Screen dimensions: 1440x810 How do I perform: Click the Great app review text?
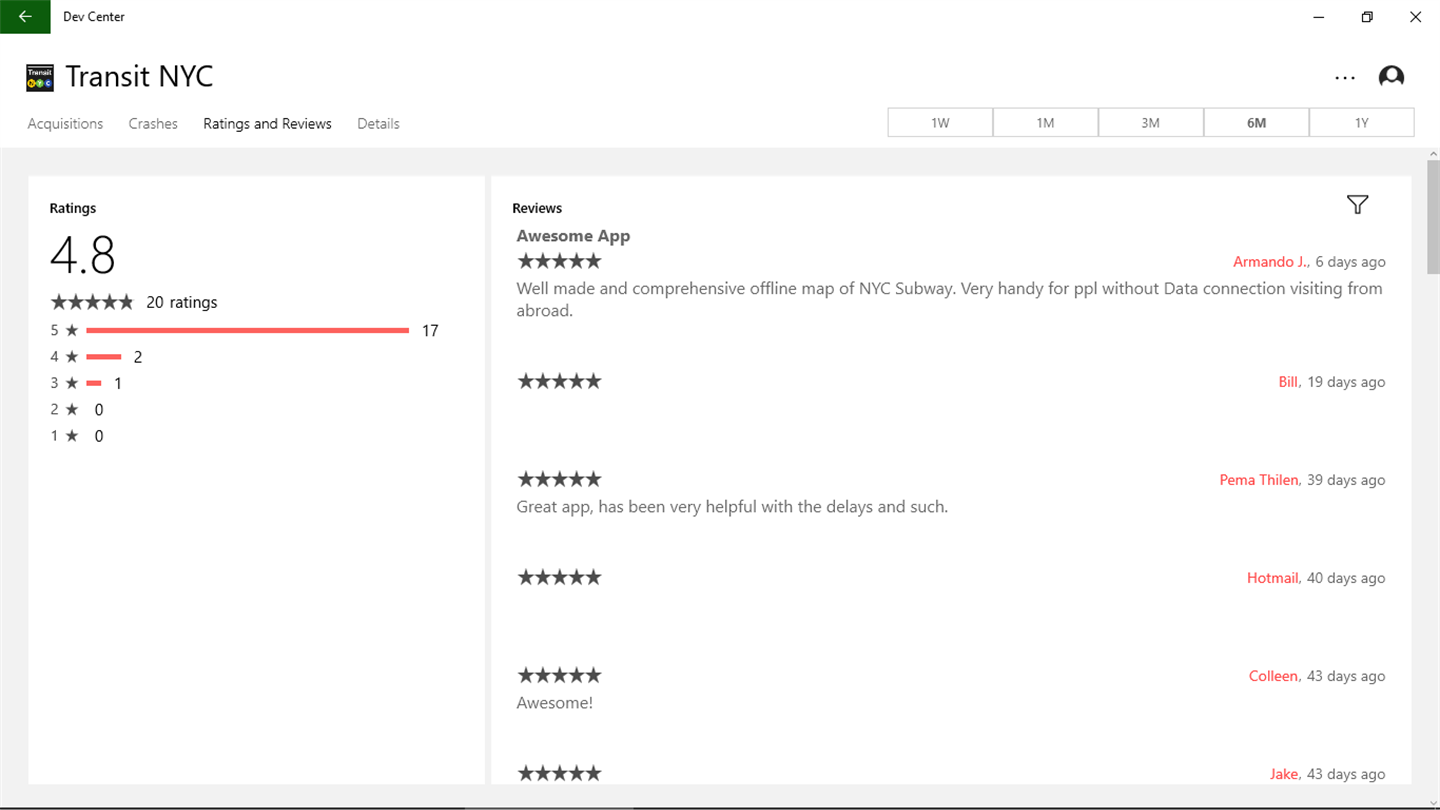(x=732, y=507)
